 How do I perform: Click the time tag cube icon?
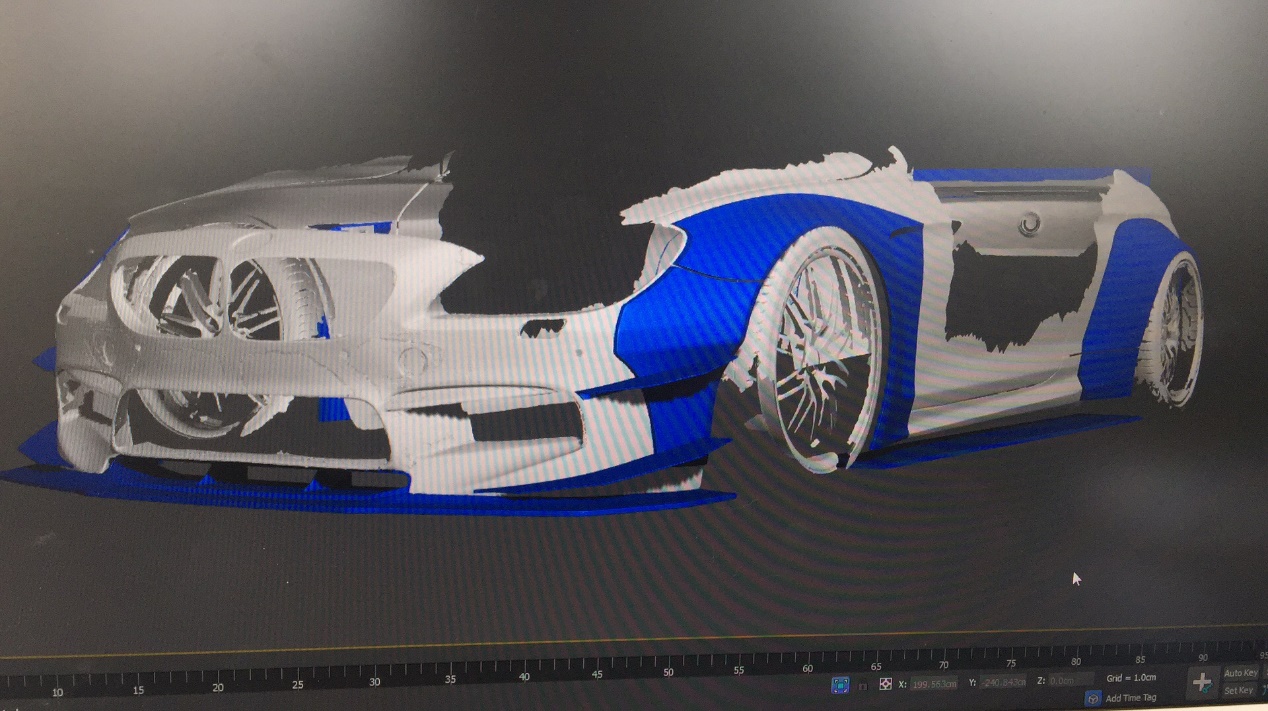click(x=1092, y=699)
